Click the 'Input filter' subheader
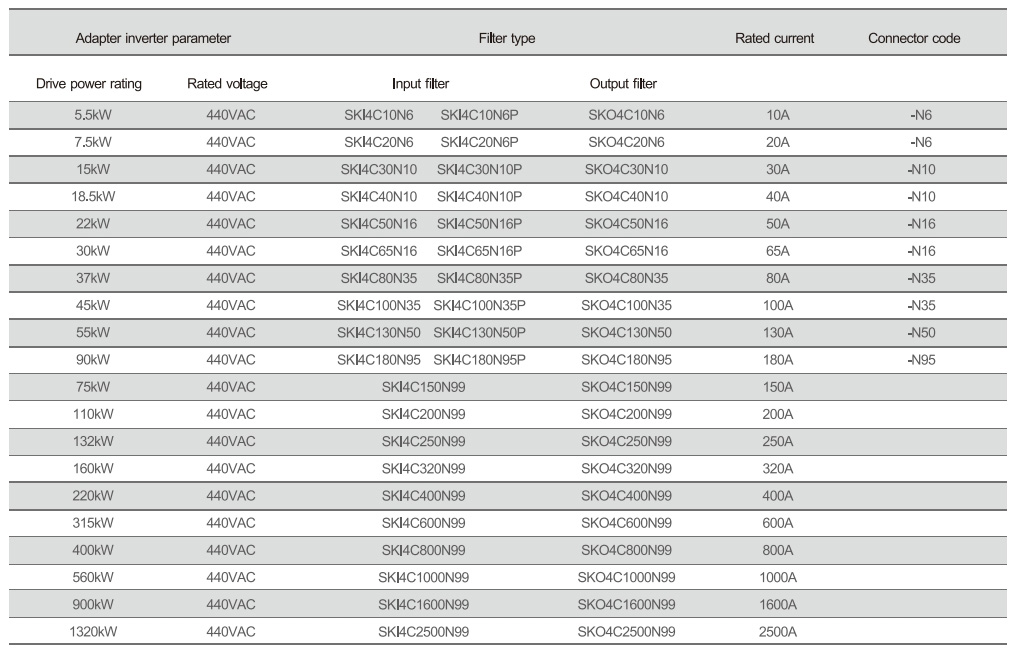Screen dimensions: 1018x656 point(421,84)
